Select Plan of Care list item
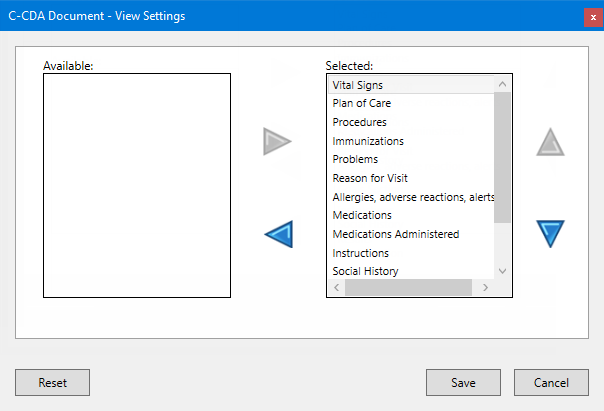The image size is (604, 411). point(362,103)
